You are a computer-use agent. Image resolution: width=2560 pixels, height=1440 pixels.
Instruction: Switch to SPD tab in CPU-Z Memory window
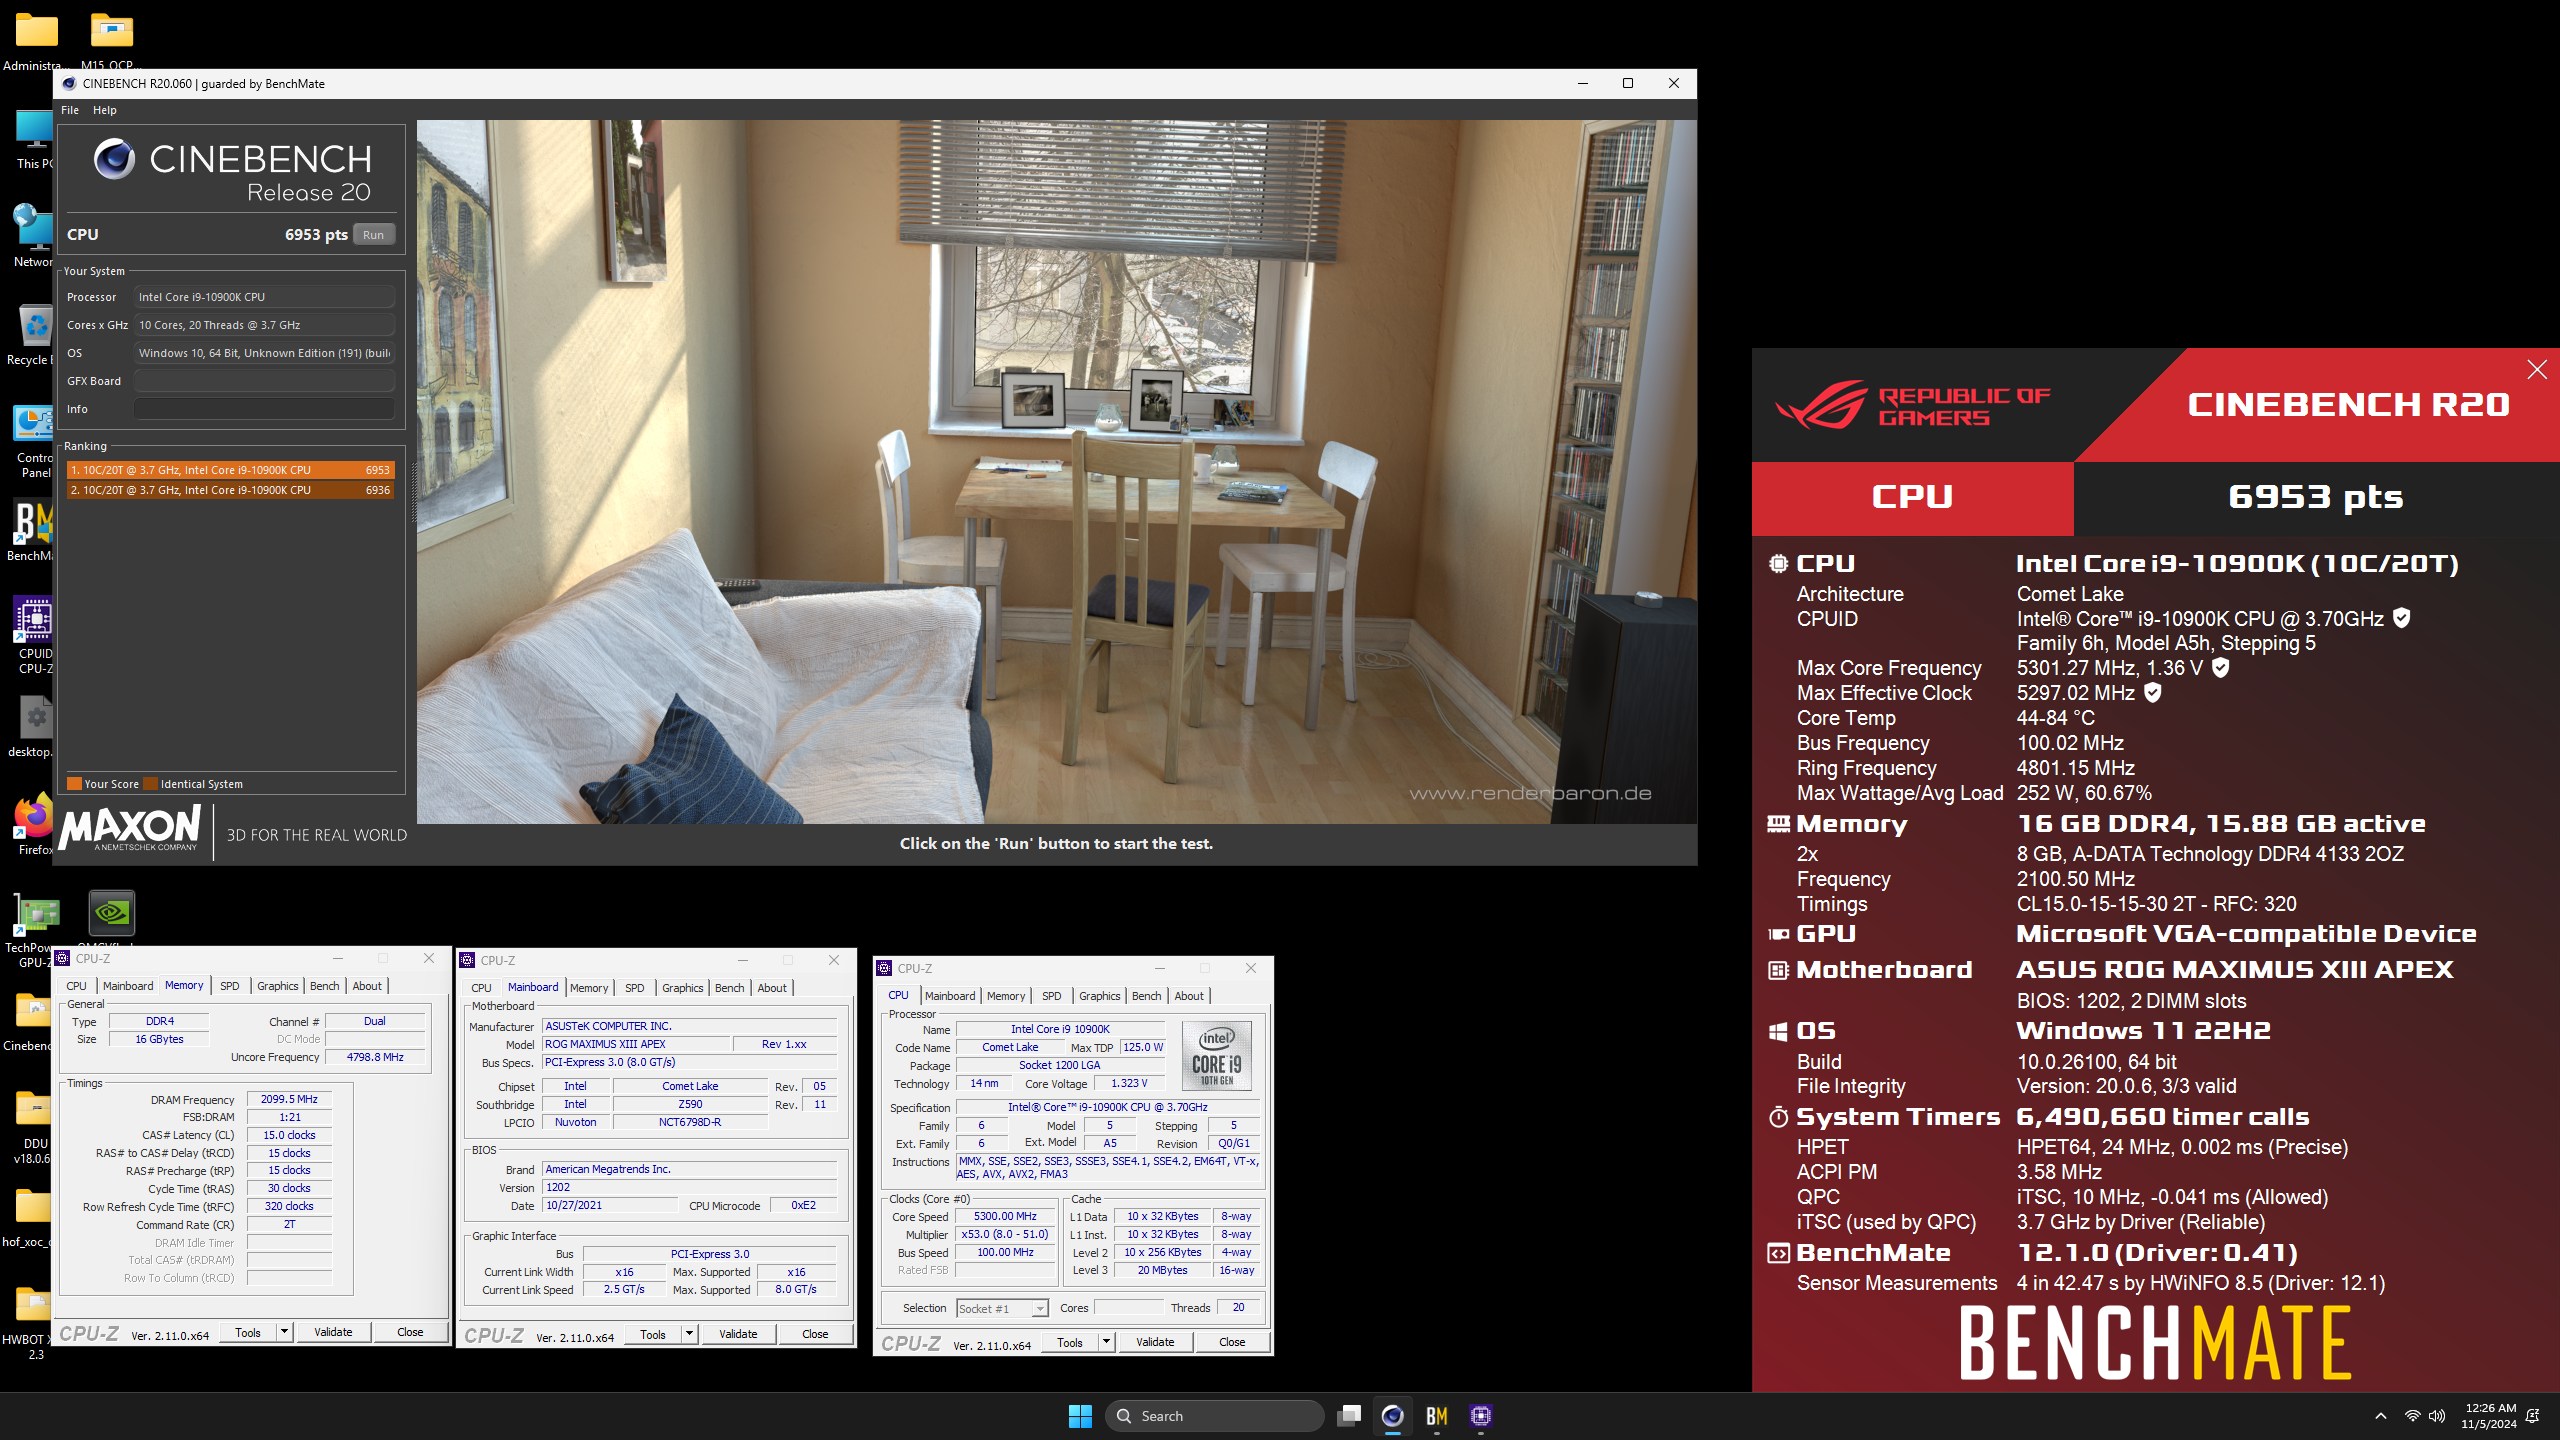point(230,986)
